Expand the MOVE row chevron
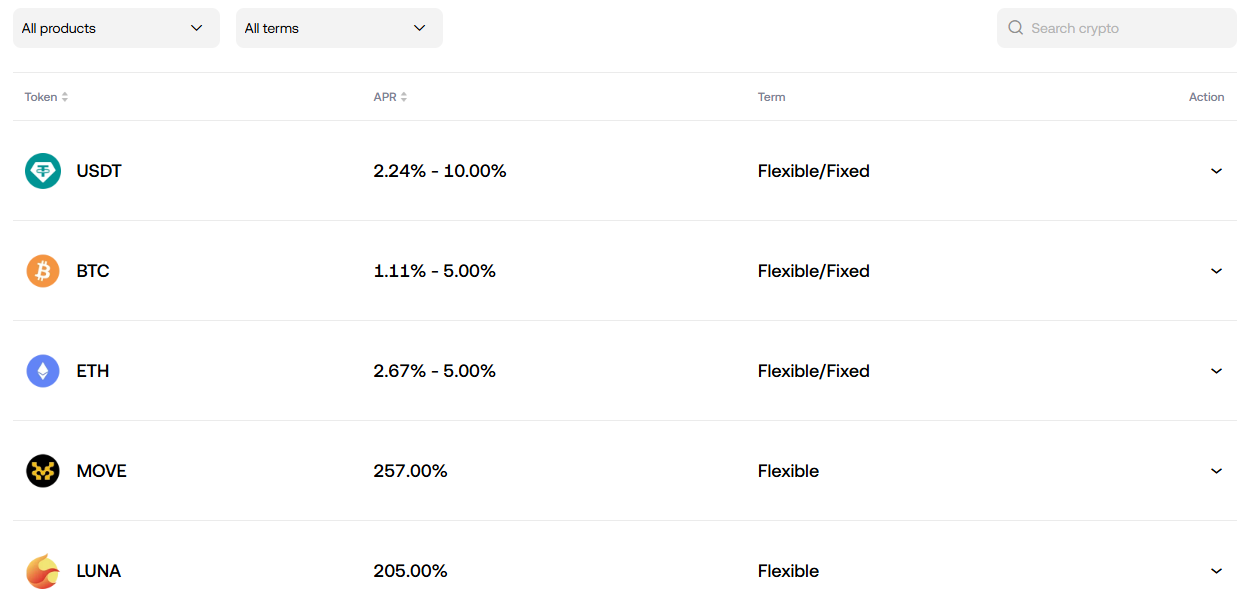Screen dimensions: 1260x600 [1216, 471]
